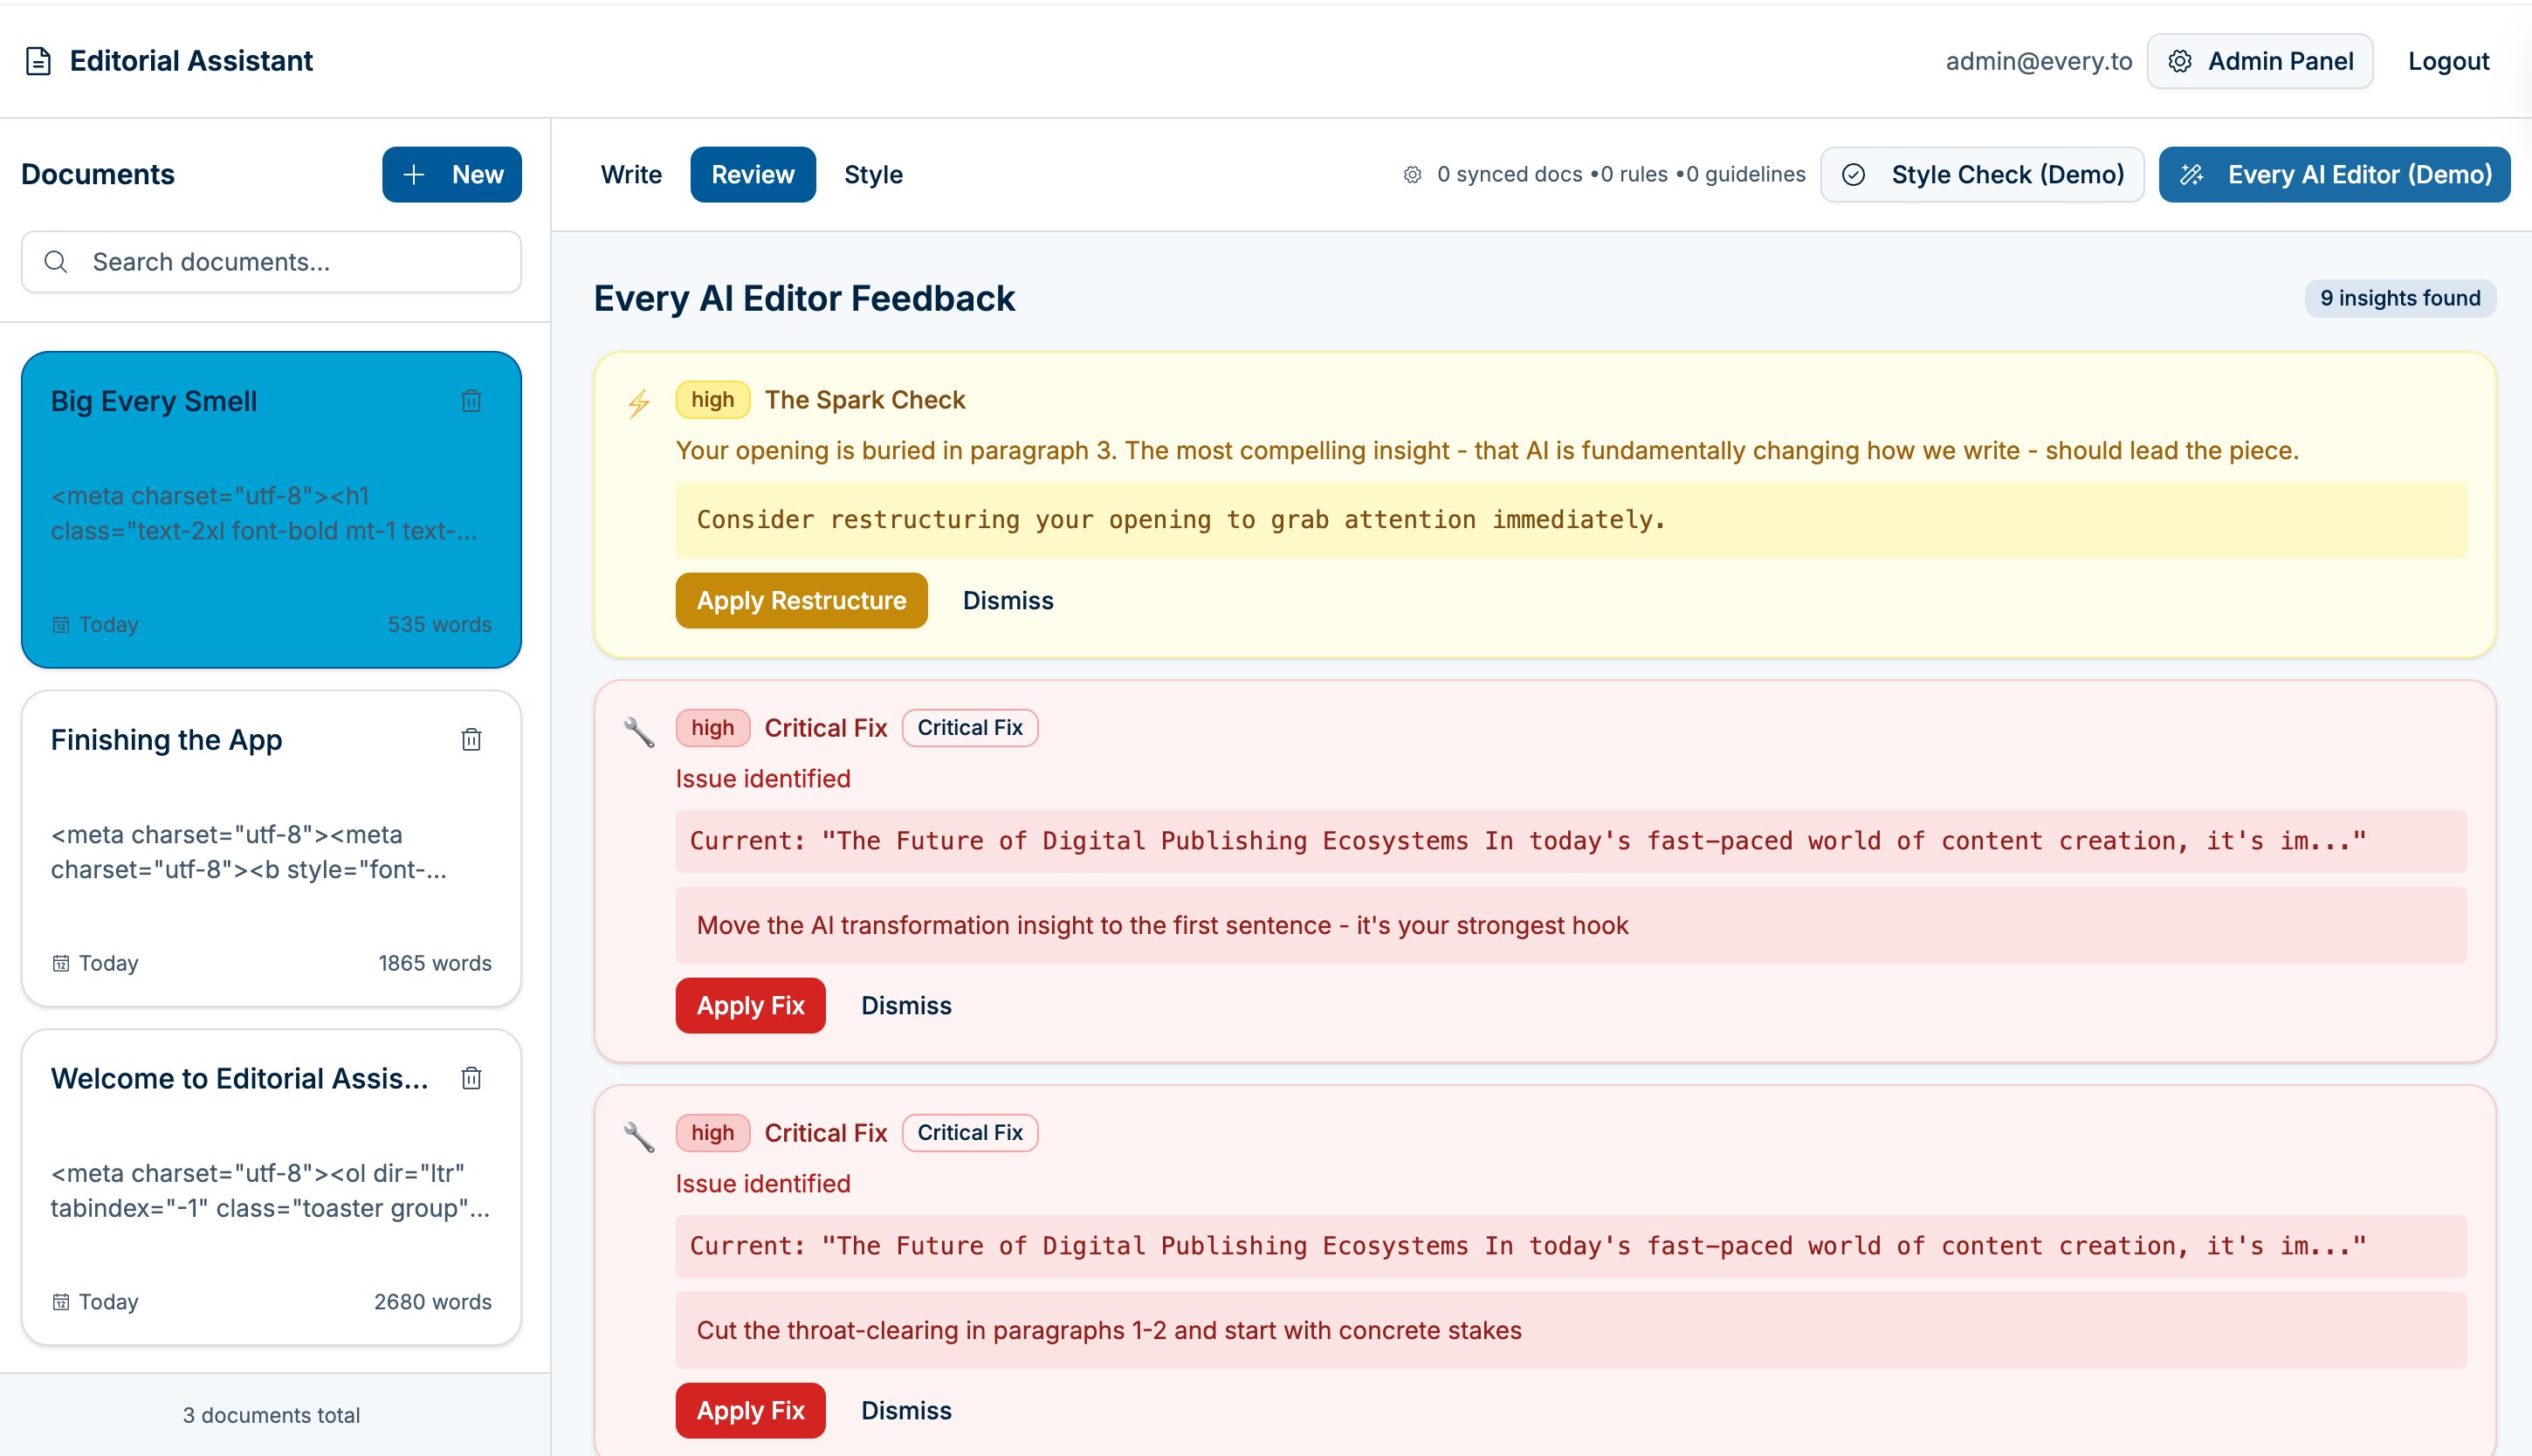The width and height of the screenshot is (2532, 1456).
Task: Click the lightning bolt Spark Check icon
Action: [x=639, y=403]
